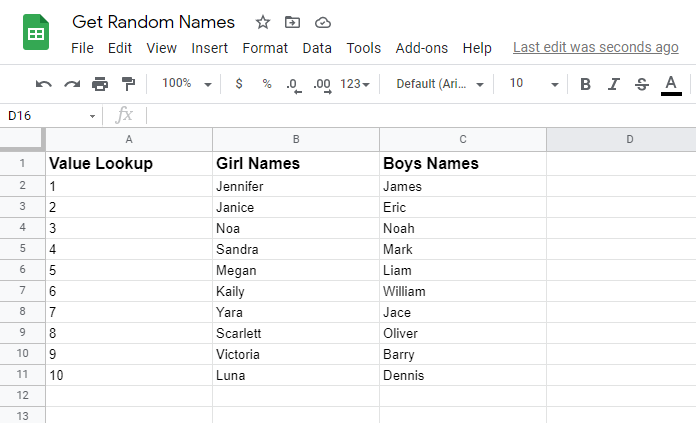Screen dimensions: 696x423
Task: Click the 'Last edit was seconds ago' link
Action: coord(595,47)
